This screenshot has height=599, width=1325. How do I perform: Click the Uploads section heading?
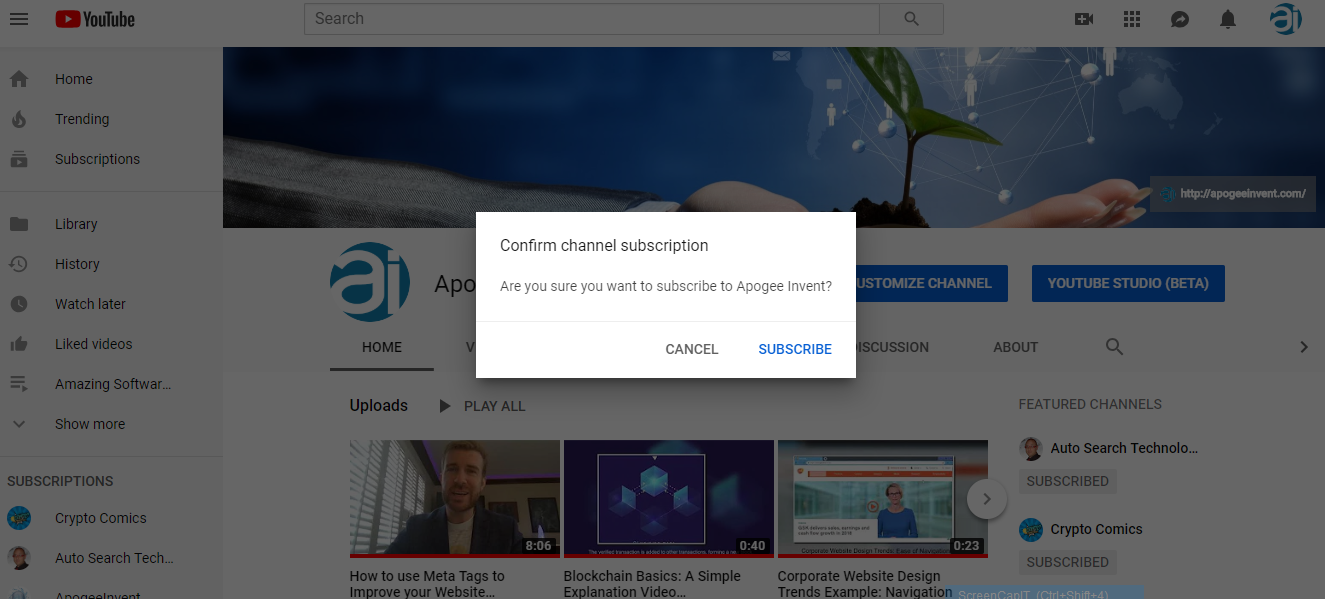click(379, 406)
